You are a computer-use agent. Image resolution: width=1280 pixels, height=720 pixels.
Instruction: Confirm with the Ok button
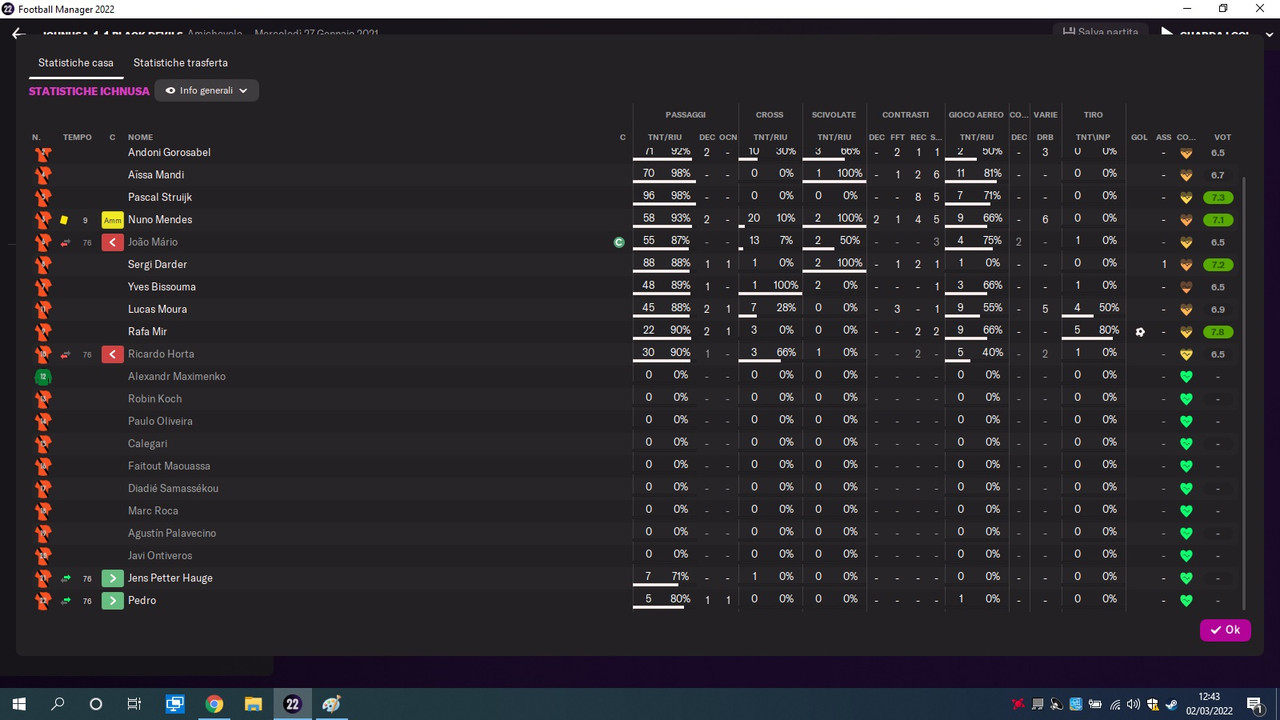[1225, 630]
